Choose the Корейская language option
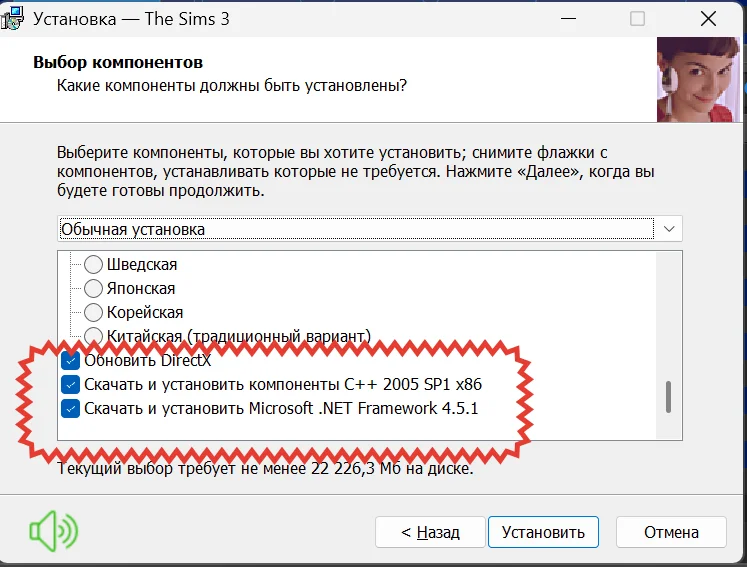The image size is (747, 567). tap(93, 312)
